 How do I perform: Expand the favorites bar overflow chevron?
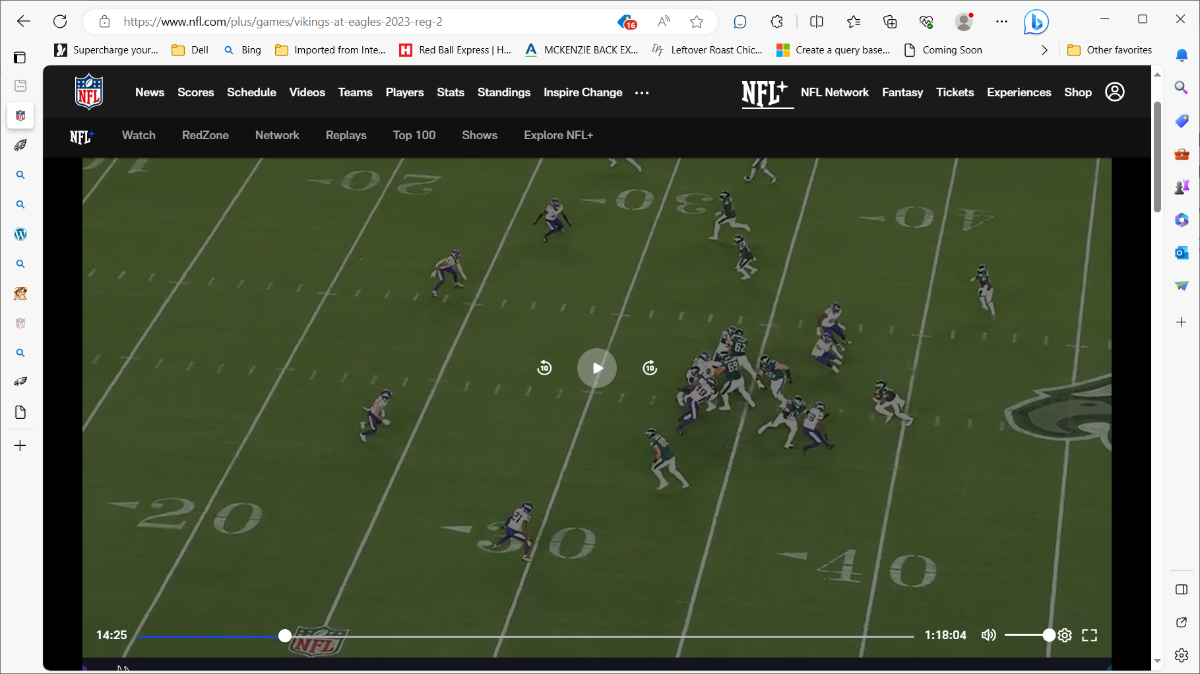[x=1045, y=50]
